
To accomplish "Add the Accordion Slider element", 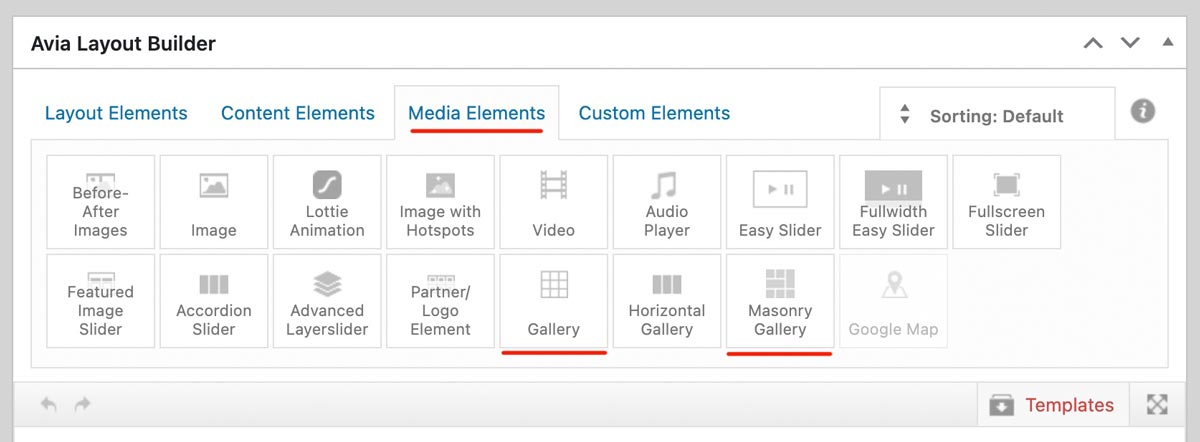I will point(214,301).
